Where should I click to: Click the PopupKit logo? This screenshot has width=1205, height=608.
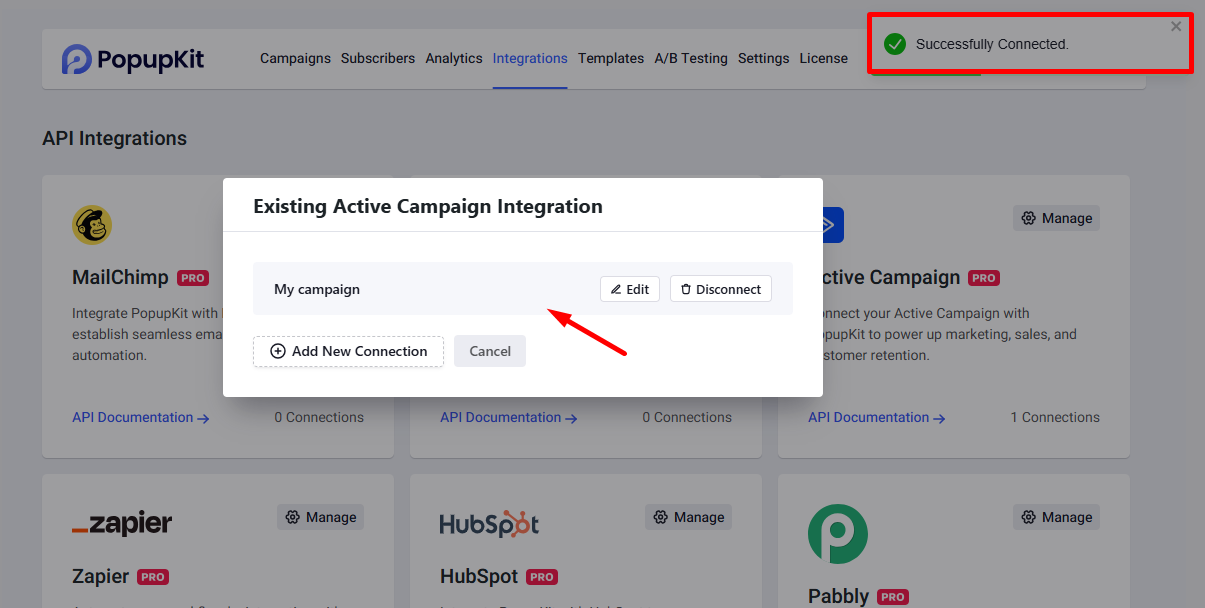click(x=132, y=59)
